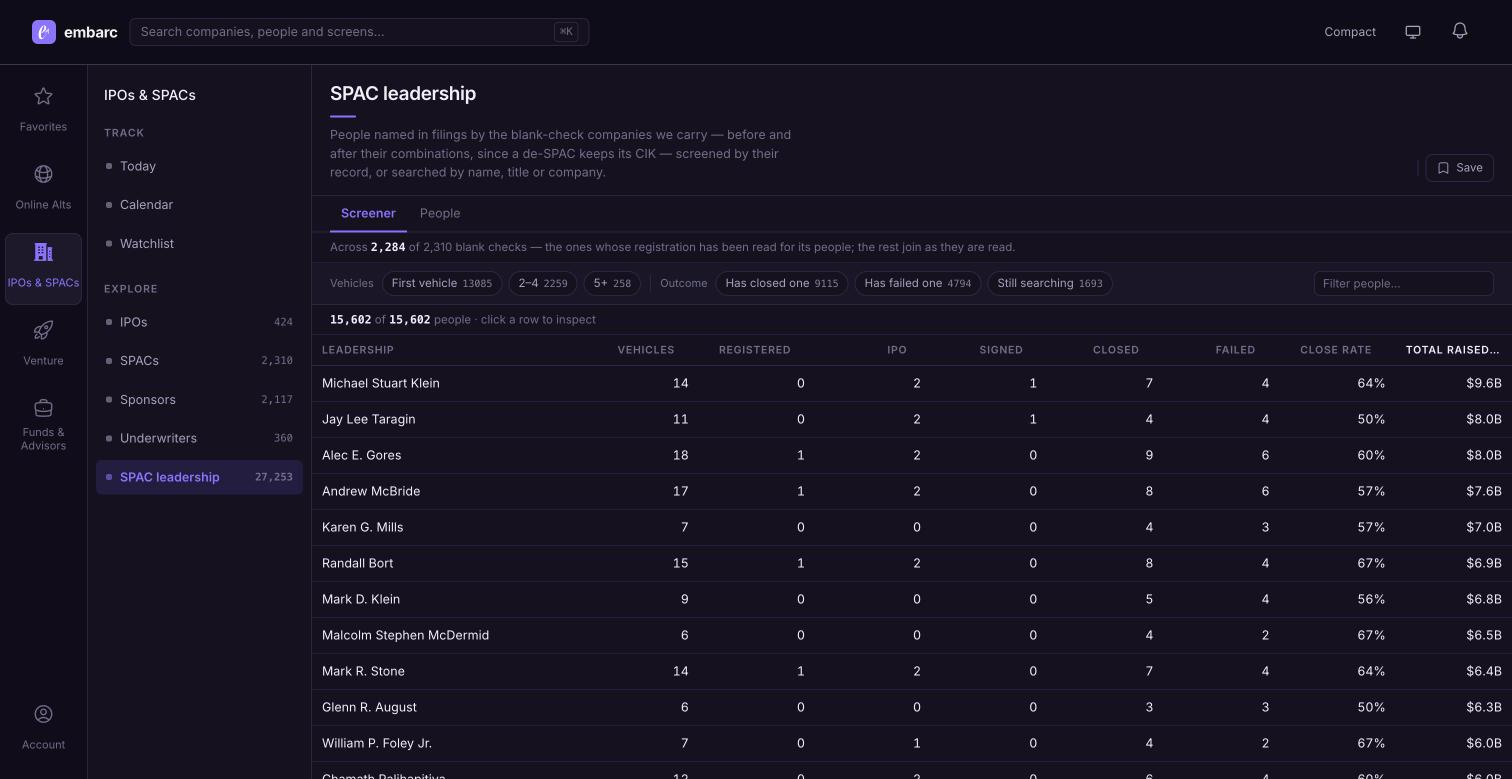The height and width of the screenshot is (779, 1512).
Task: Open IPOs explore item
Action: click(x=199, y=322)
